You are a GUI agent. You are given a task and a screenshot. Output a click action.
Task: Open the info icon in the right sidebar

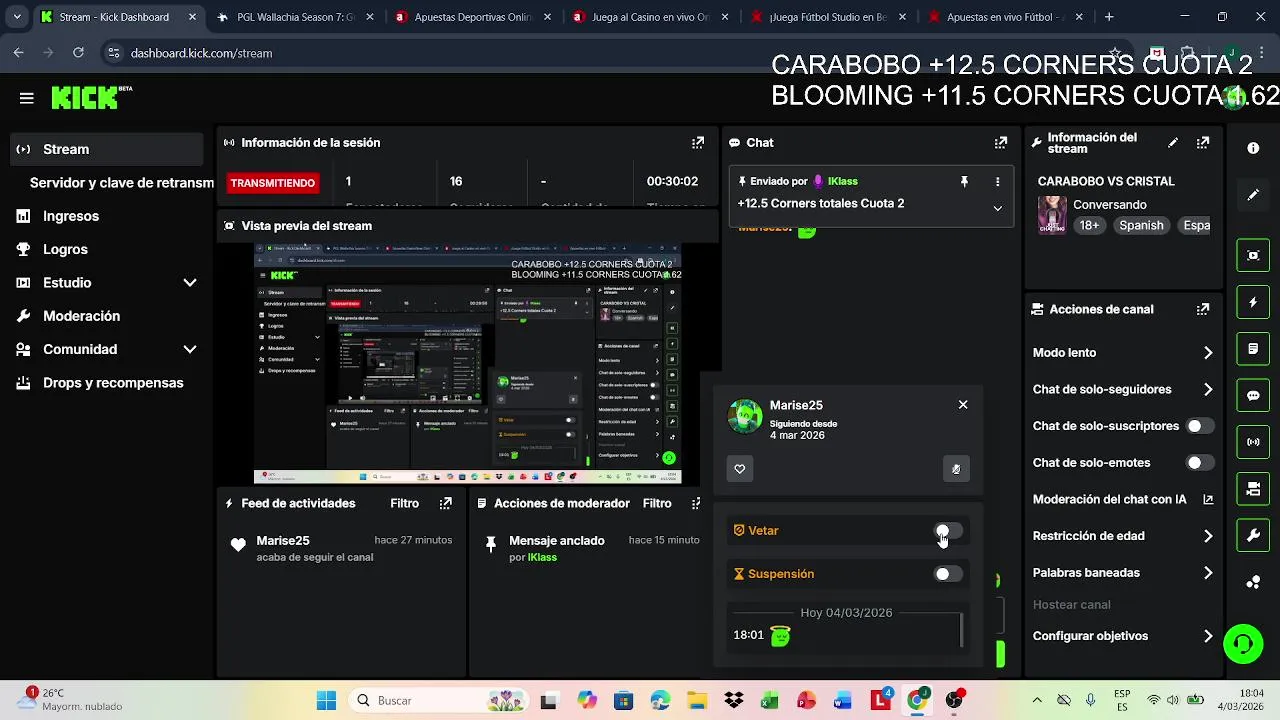[x=1253, y=148]
